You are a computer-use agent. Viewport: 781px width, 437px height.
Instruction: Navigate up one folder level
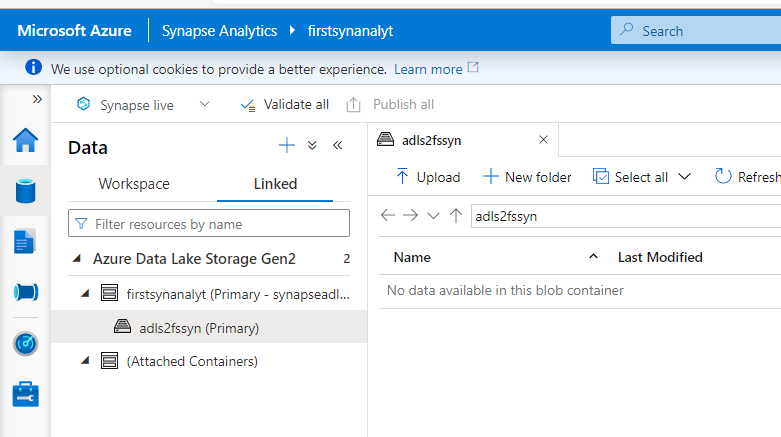(x=455, y=216)
